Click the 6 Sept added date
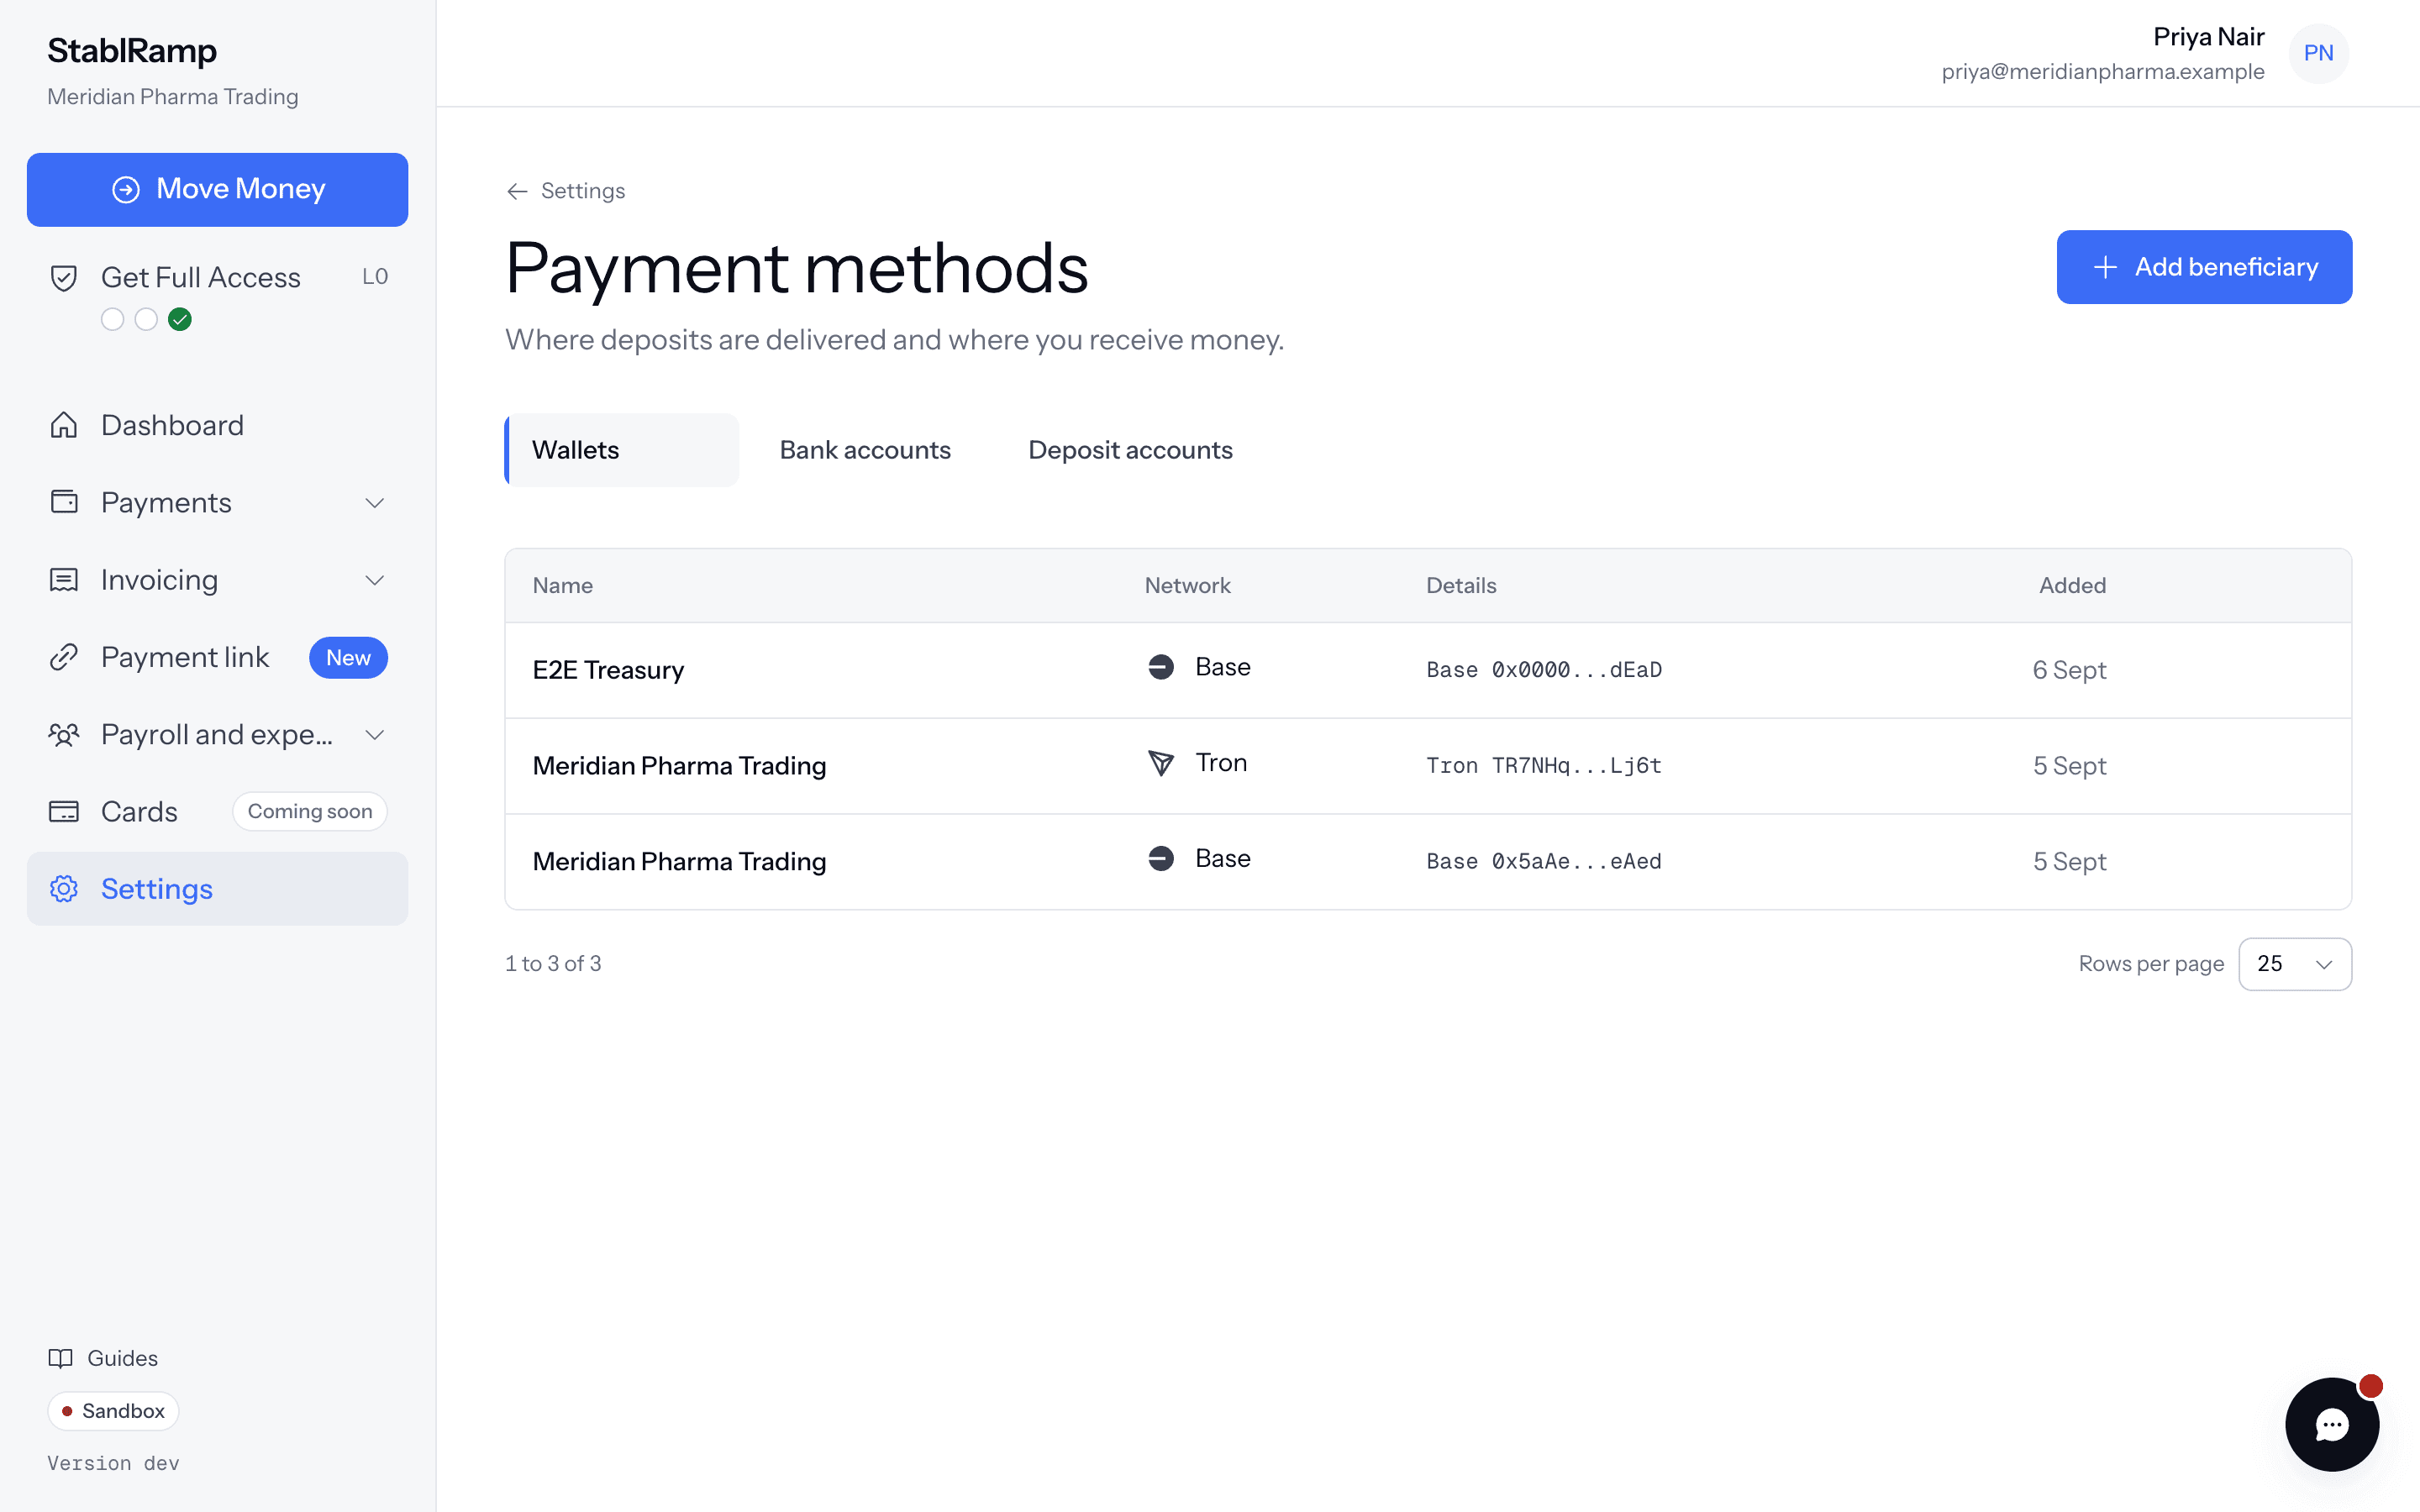 [2069, 670]
